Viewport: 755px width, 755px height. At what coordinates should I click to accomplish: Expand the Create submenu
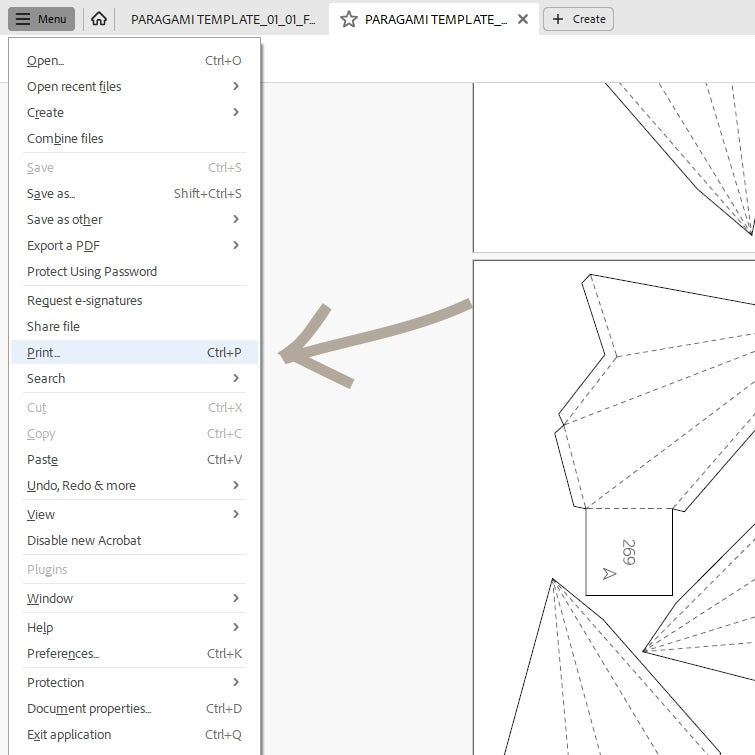(134, 113)
